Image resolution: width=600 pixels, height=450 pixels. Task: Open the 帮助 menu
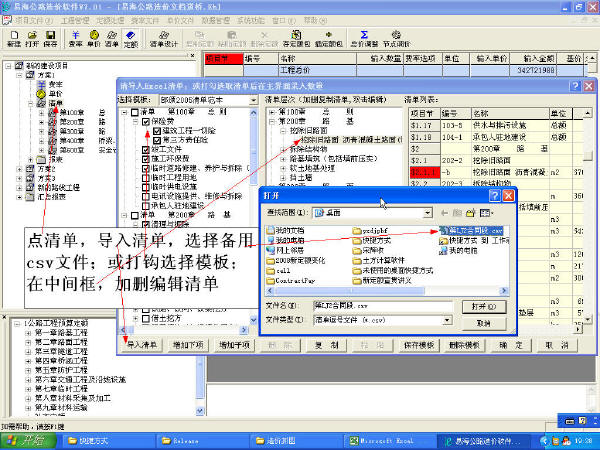315,20
